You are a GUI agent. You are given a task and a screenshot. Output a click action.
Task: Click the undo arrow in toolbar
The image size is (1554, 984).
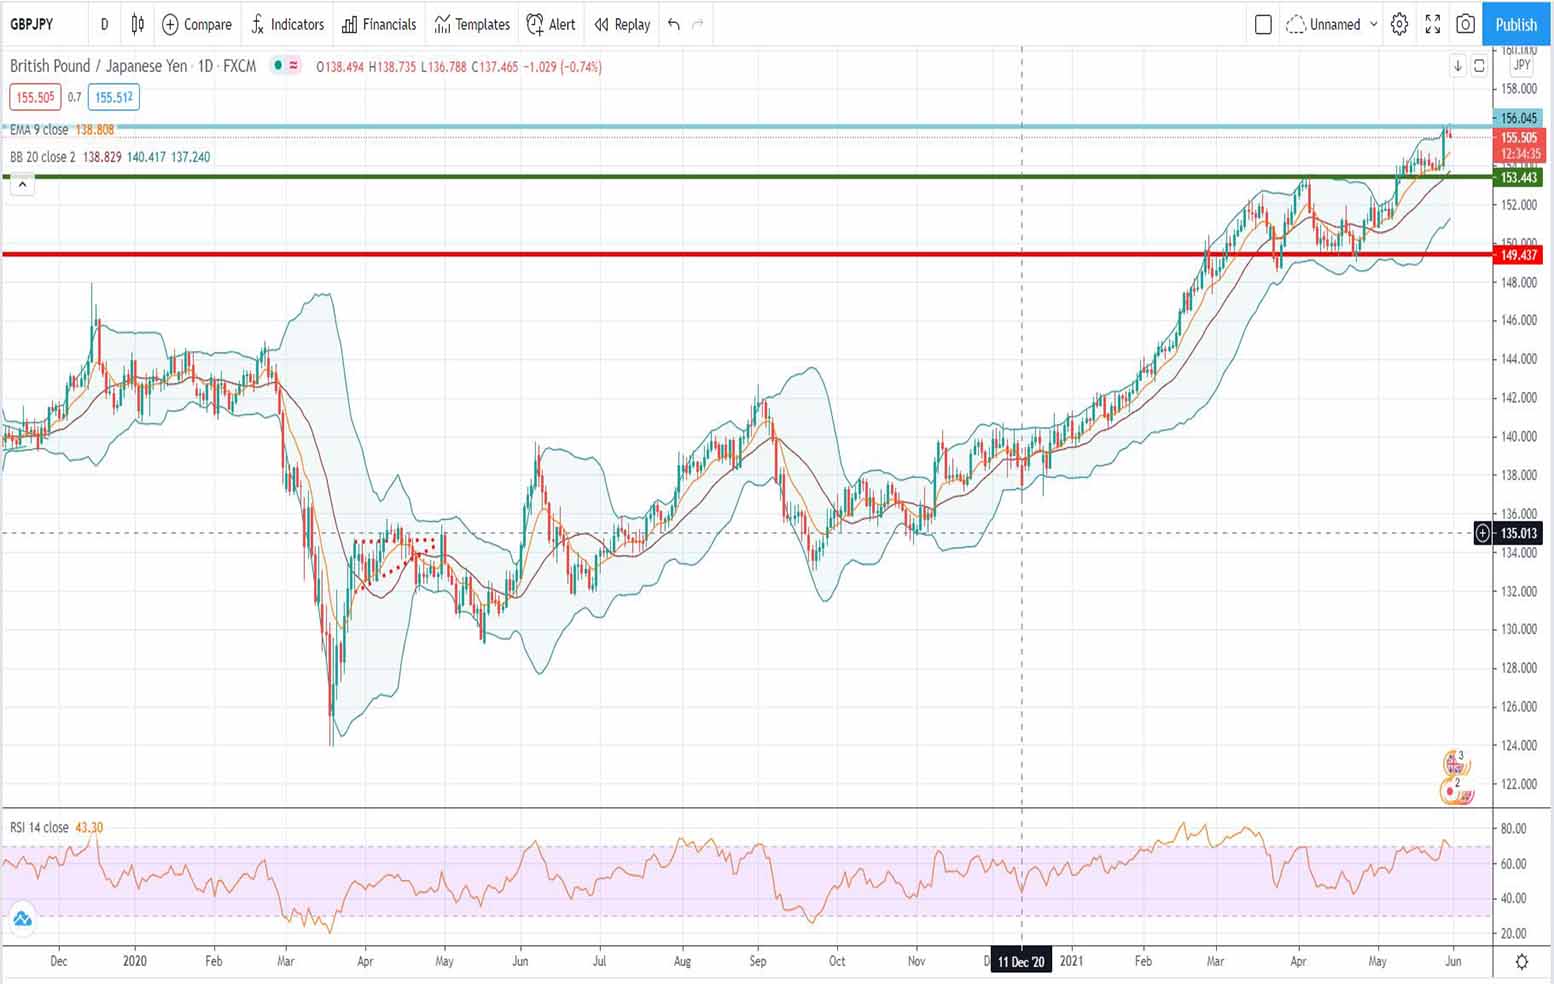click(674, 24)
